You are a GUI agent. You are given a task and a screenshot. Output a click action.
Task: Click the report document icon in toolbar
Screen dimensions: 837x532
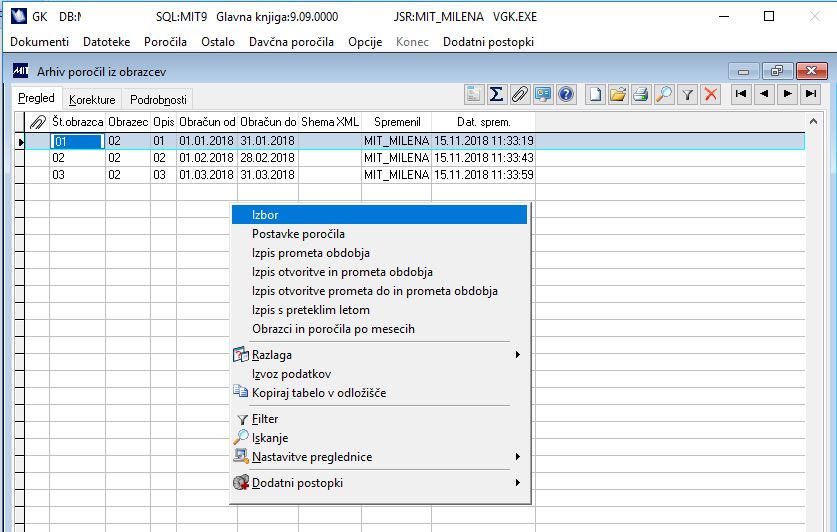(473, 95)
